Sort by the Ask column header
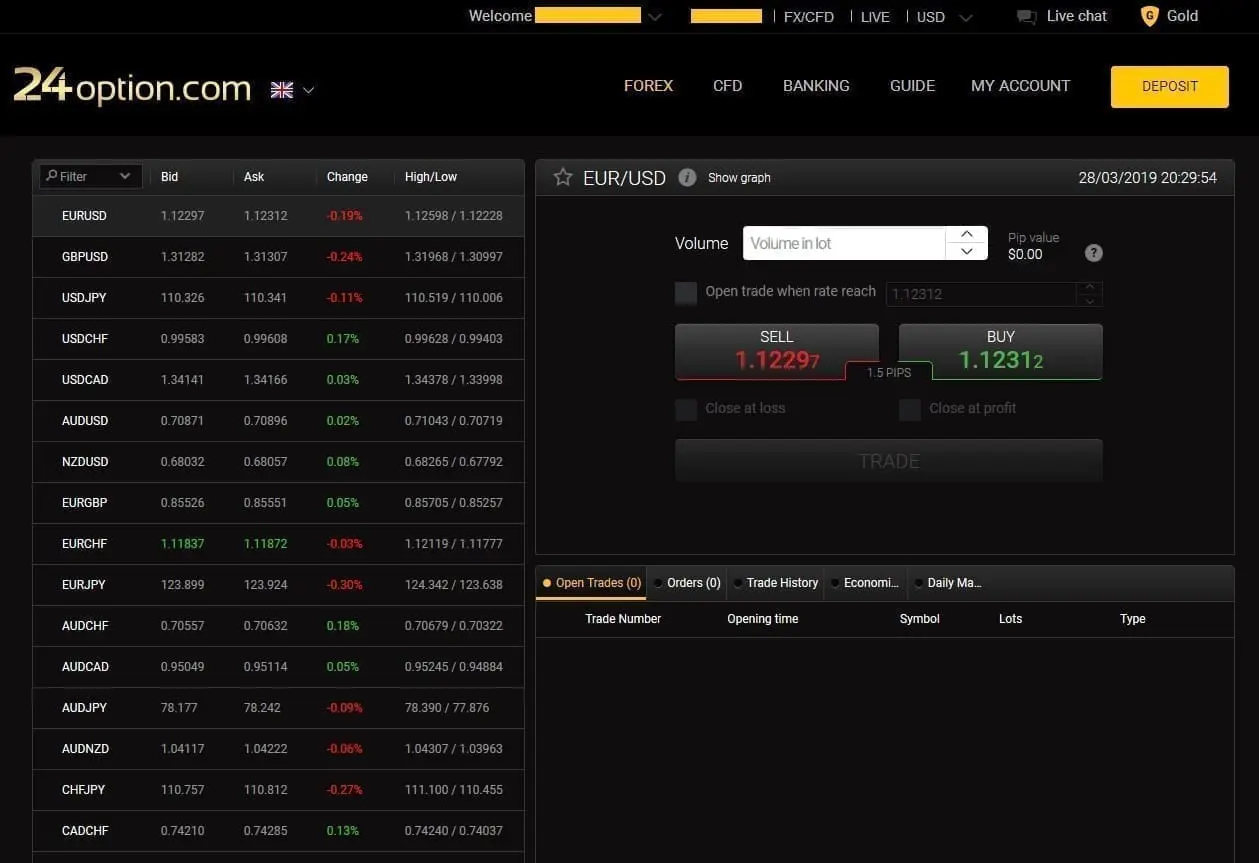Viewport: 1259px width, 863px height. tap(254, 177)
